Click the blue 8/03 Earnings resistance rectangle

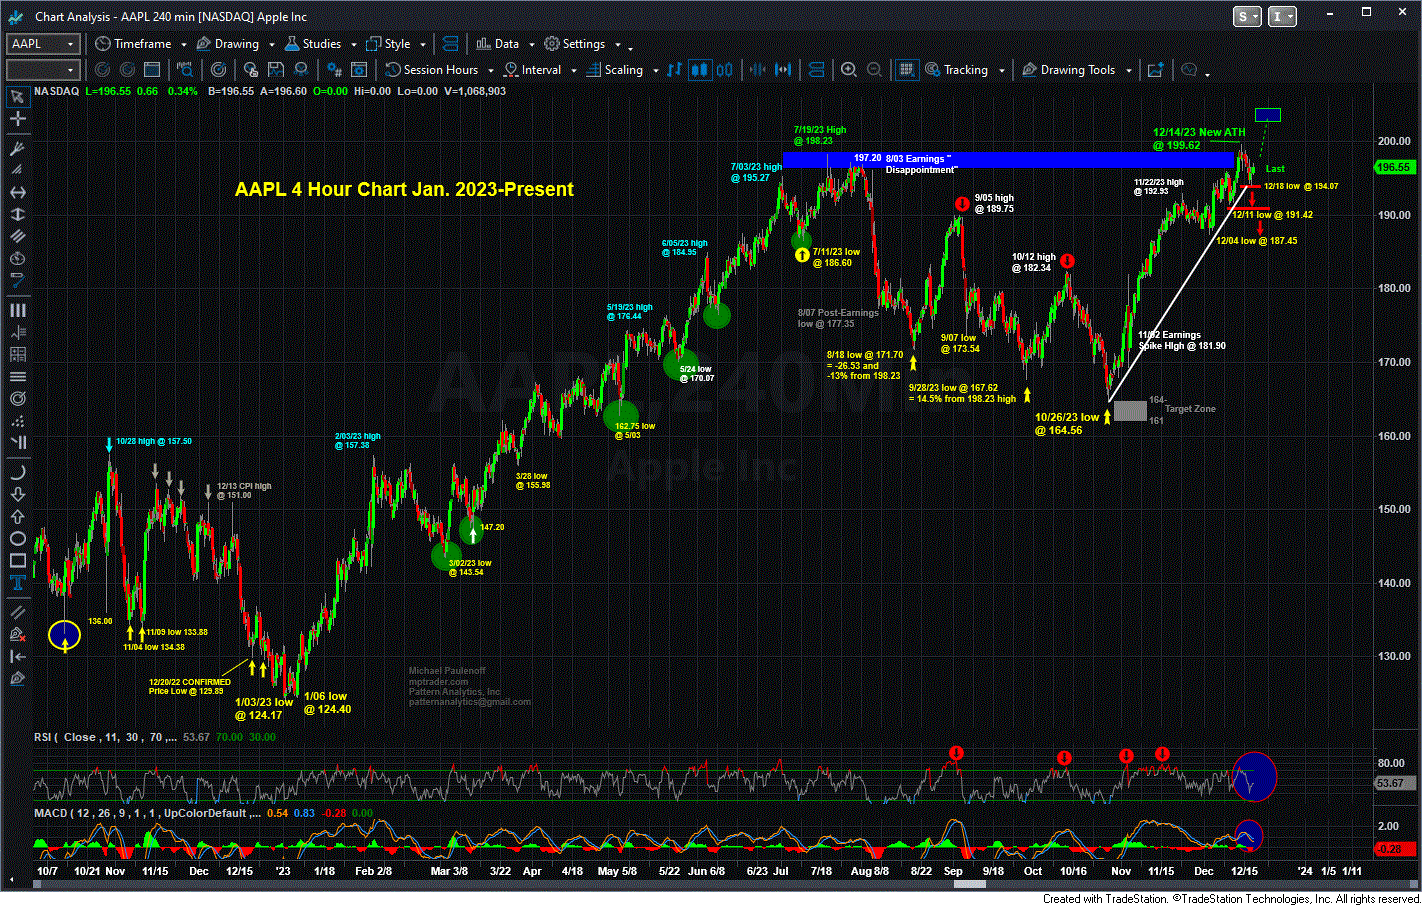(1008, 159)
